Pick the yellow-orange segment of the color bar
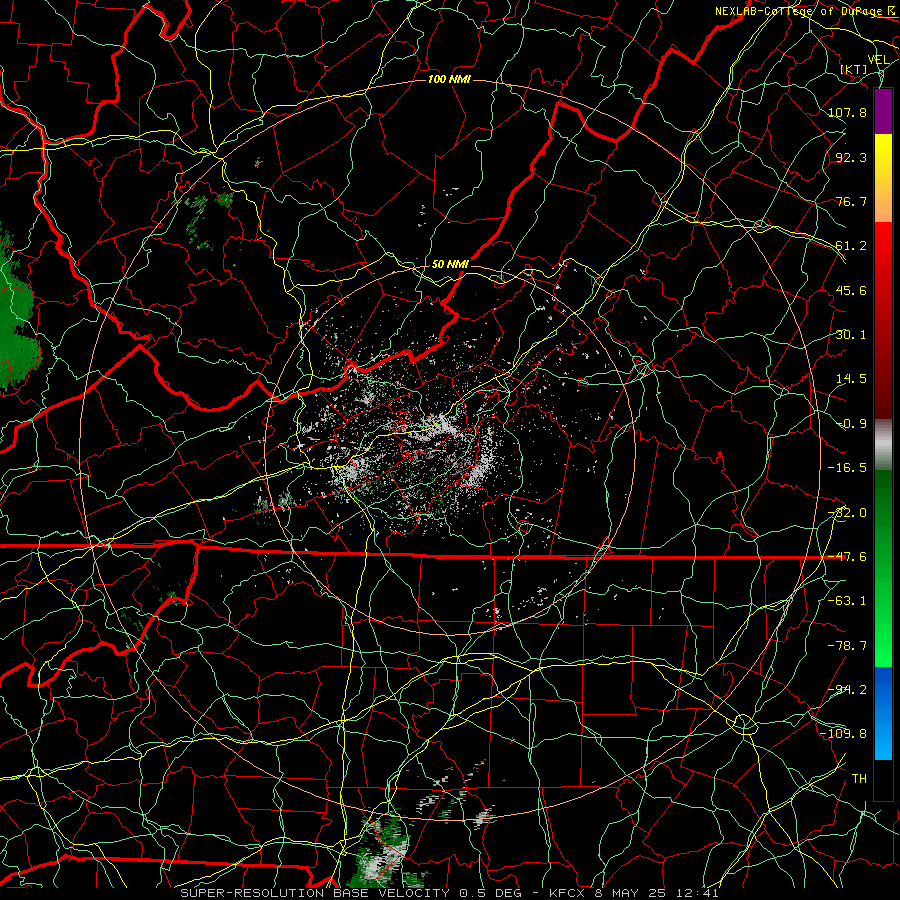Image resolution: width=900 pixels, height=900 pixels. [x=883, y=178]
